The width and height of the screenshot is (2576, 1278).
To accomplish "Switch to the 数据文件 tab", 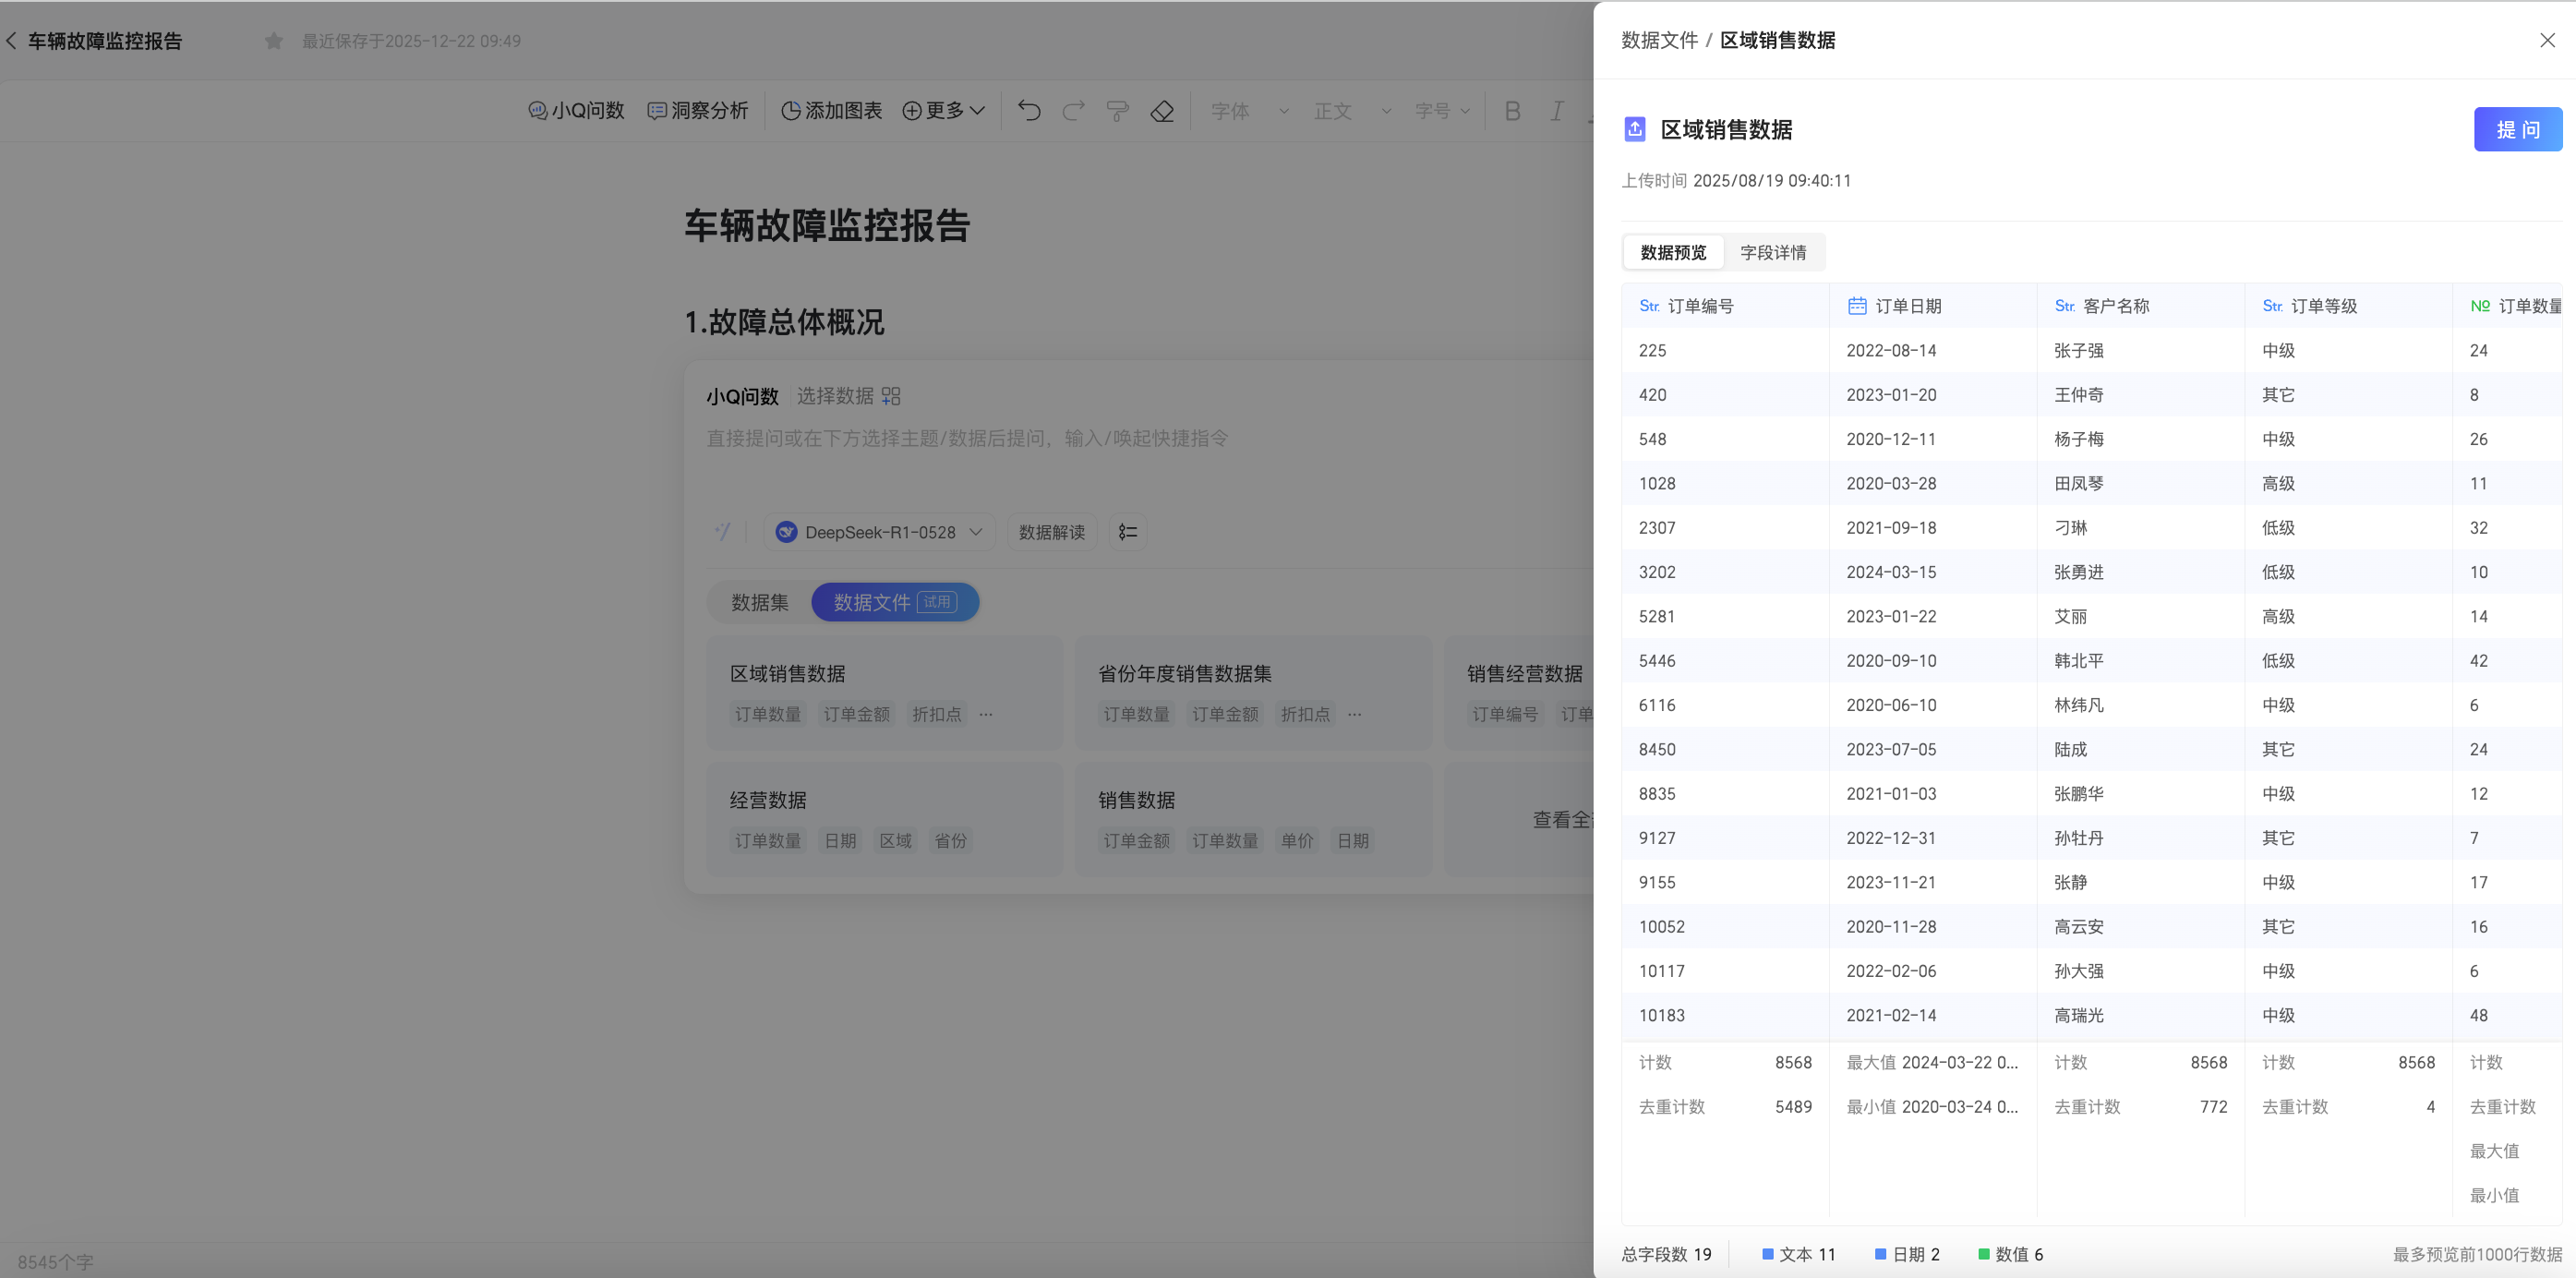I will [x=895, y=602].
